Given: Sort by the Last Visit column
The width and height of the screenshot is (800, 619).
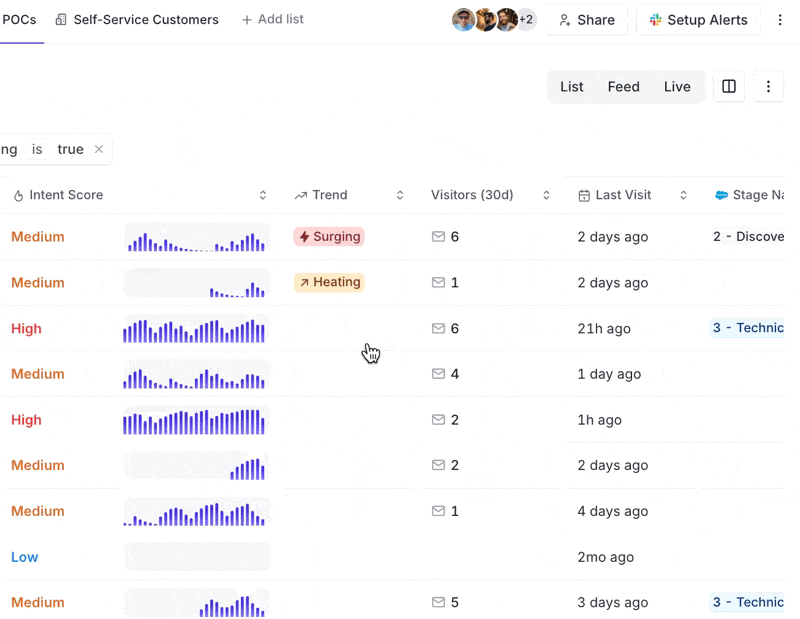Looking at the screenshot, I should (x=683, y=195).
